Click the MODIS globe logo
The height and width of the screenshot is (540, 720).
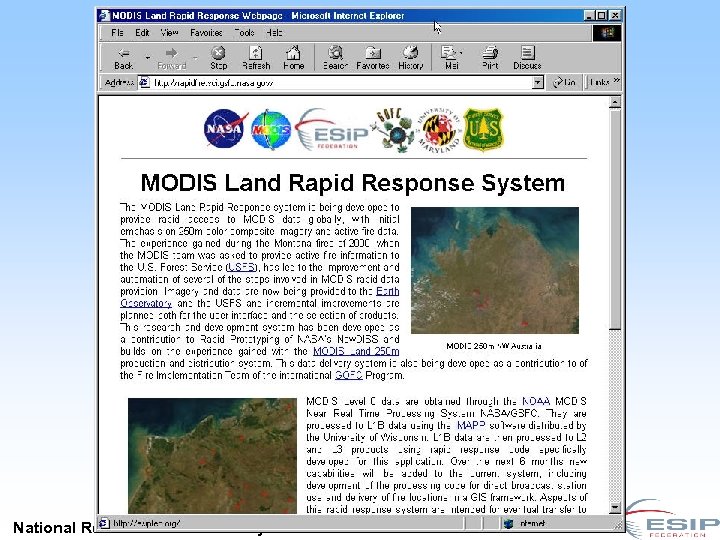coord(271,130)
